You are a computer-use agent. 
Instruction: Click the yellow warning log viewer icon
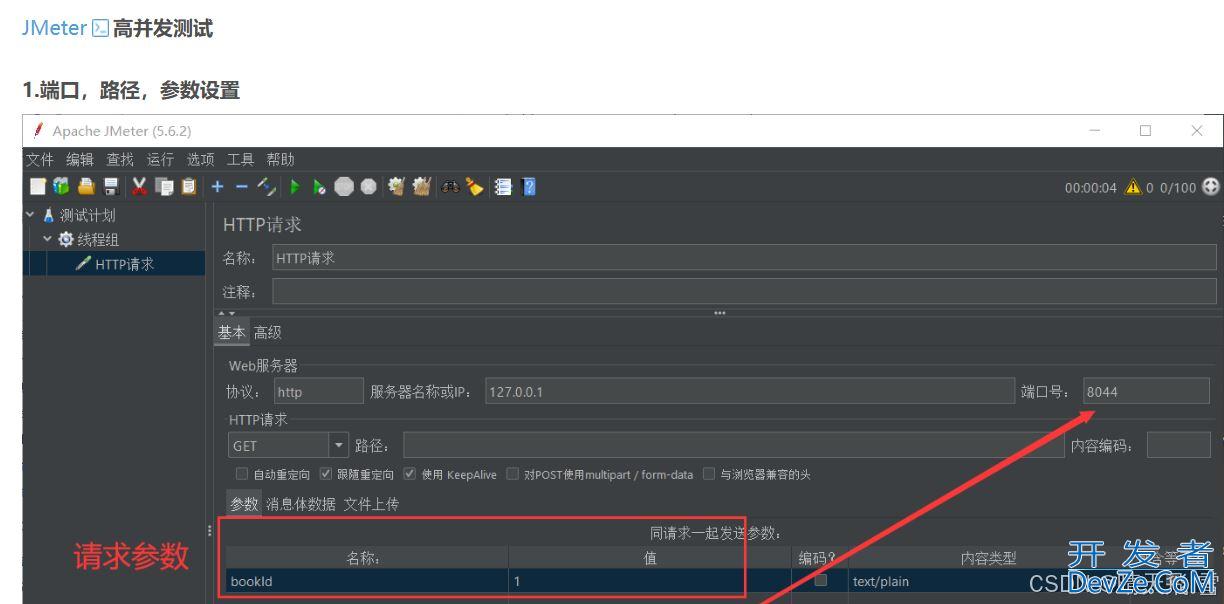click(x=1135, y=187)
